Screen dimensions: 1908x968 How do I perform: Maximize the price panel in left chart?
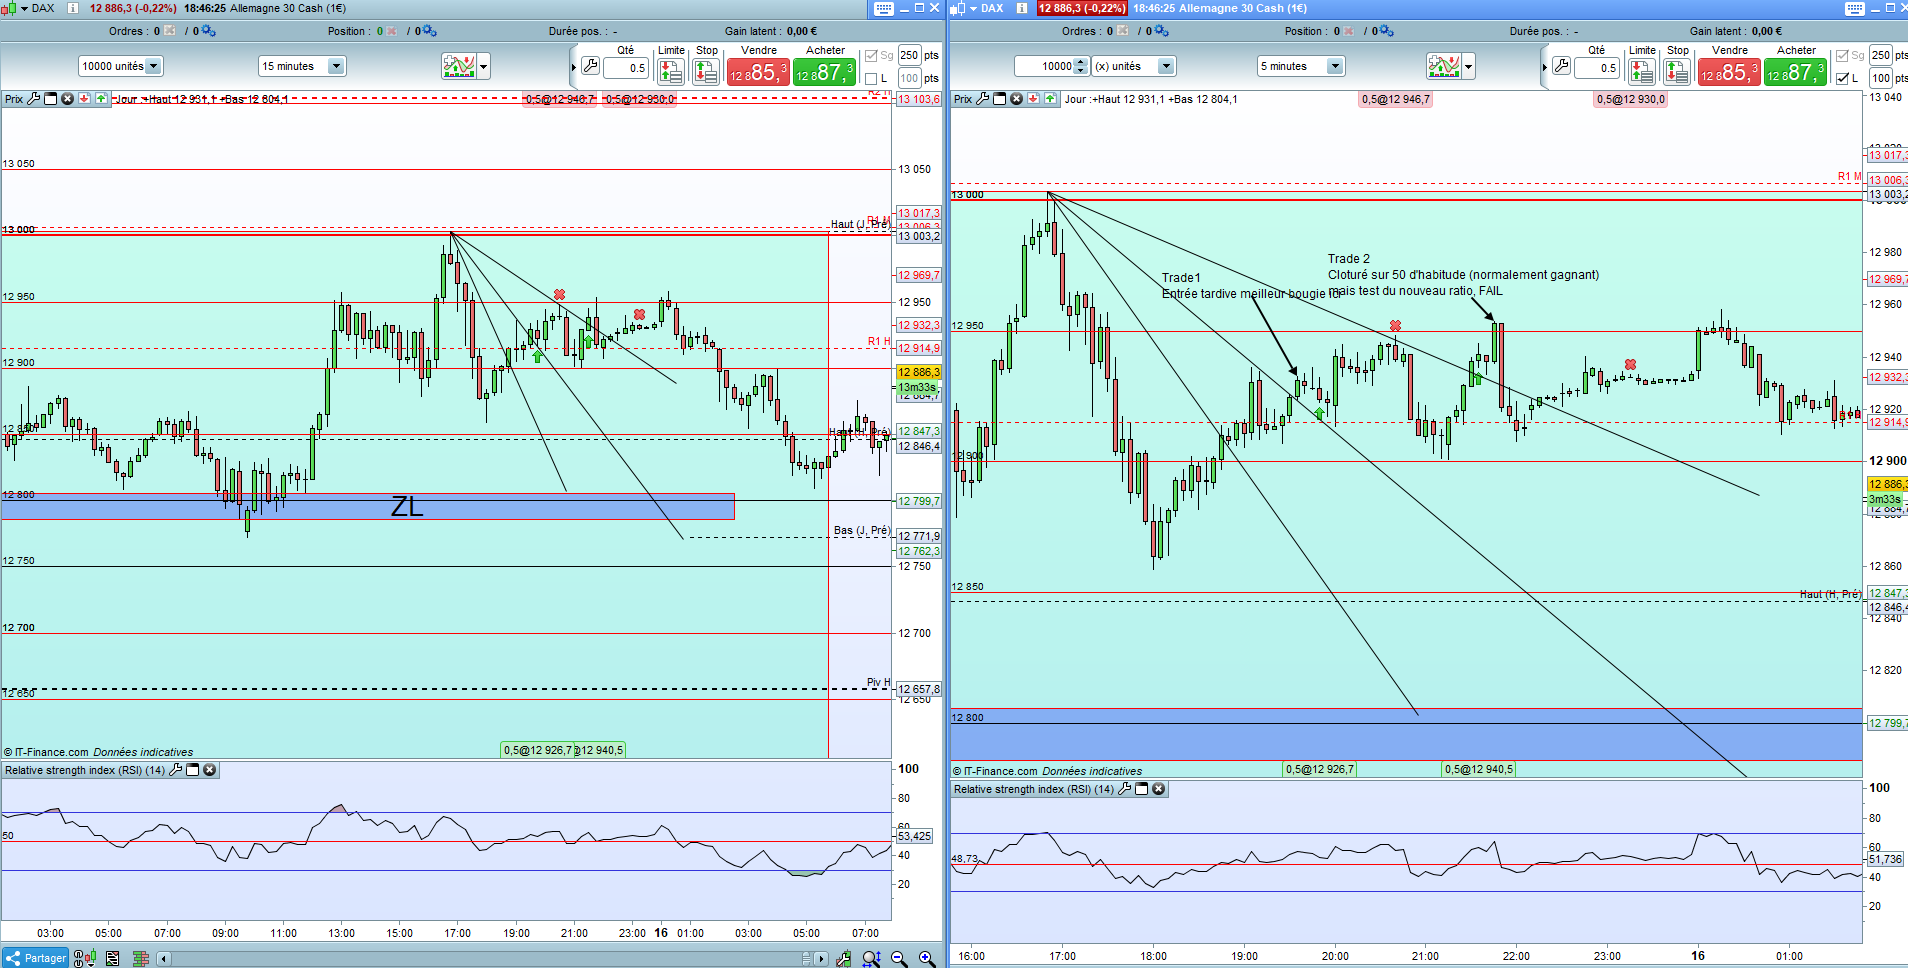(x=50, y=99)
